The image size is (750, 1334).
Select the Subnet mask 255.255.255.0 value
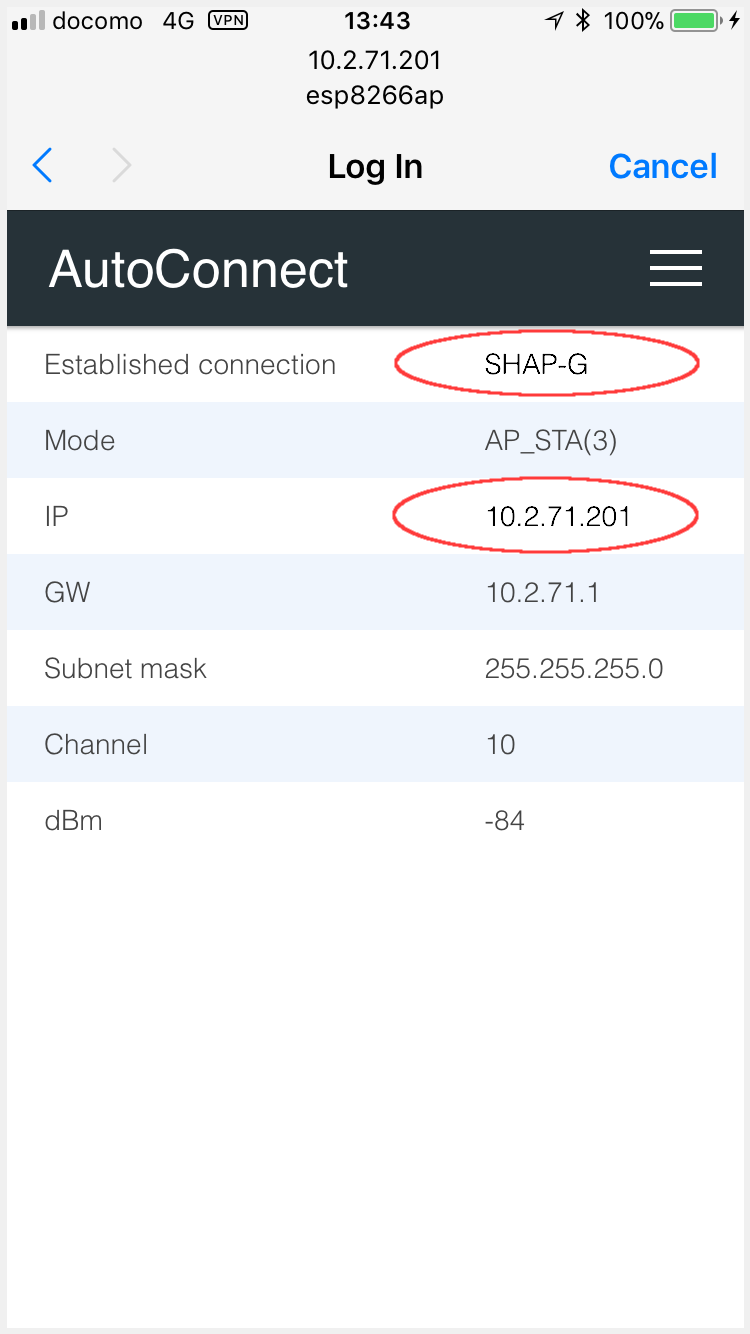(574, 668)
